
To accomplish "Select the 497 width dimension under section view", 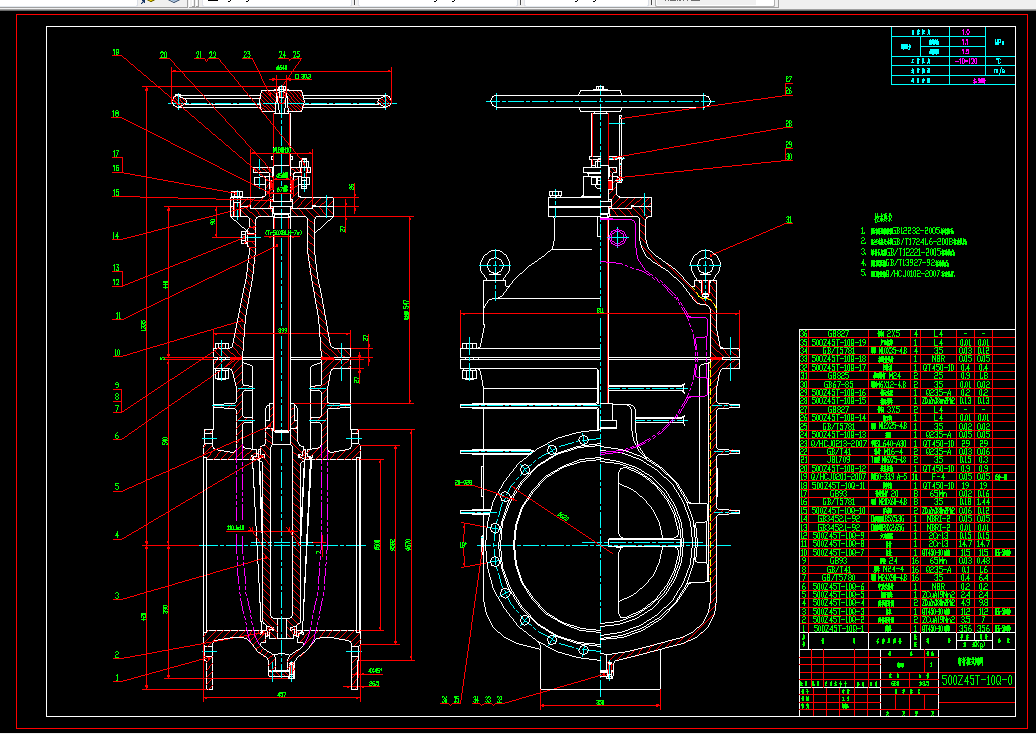I will (281, 694).
